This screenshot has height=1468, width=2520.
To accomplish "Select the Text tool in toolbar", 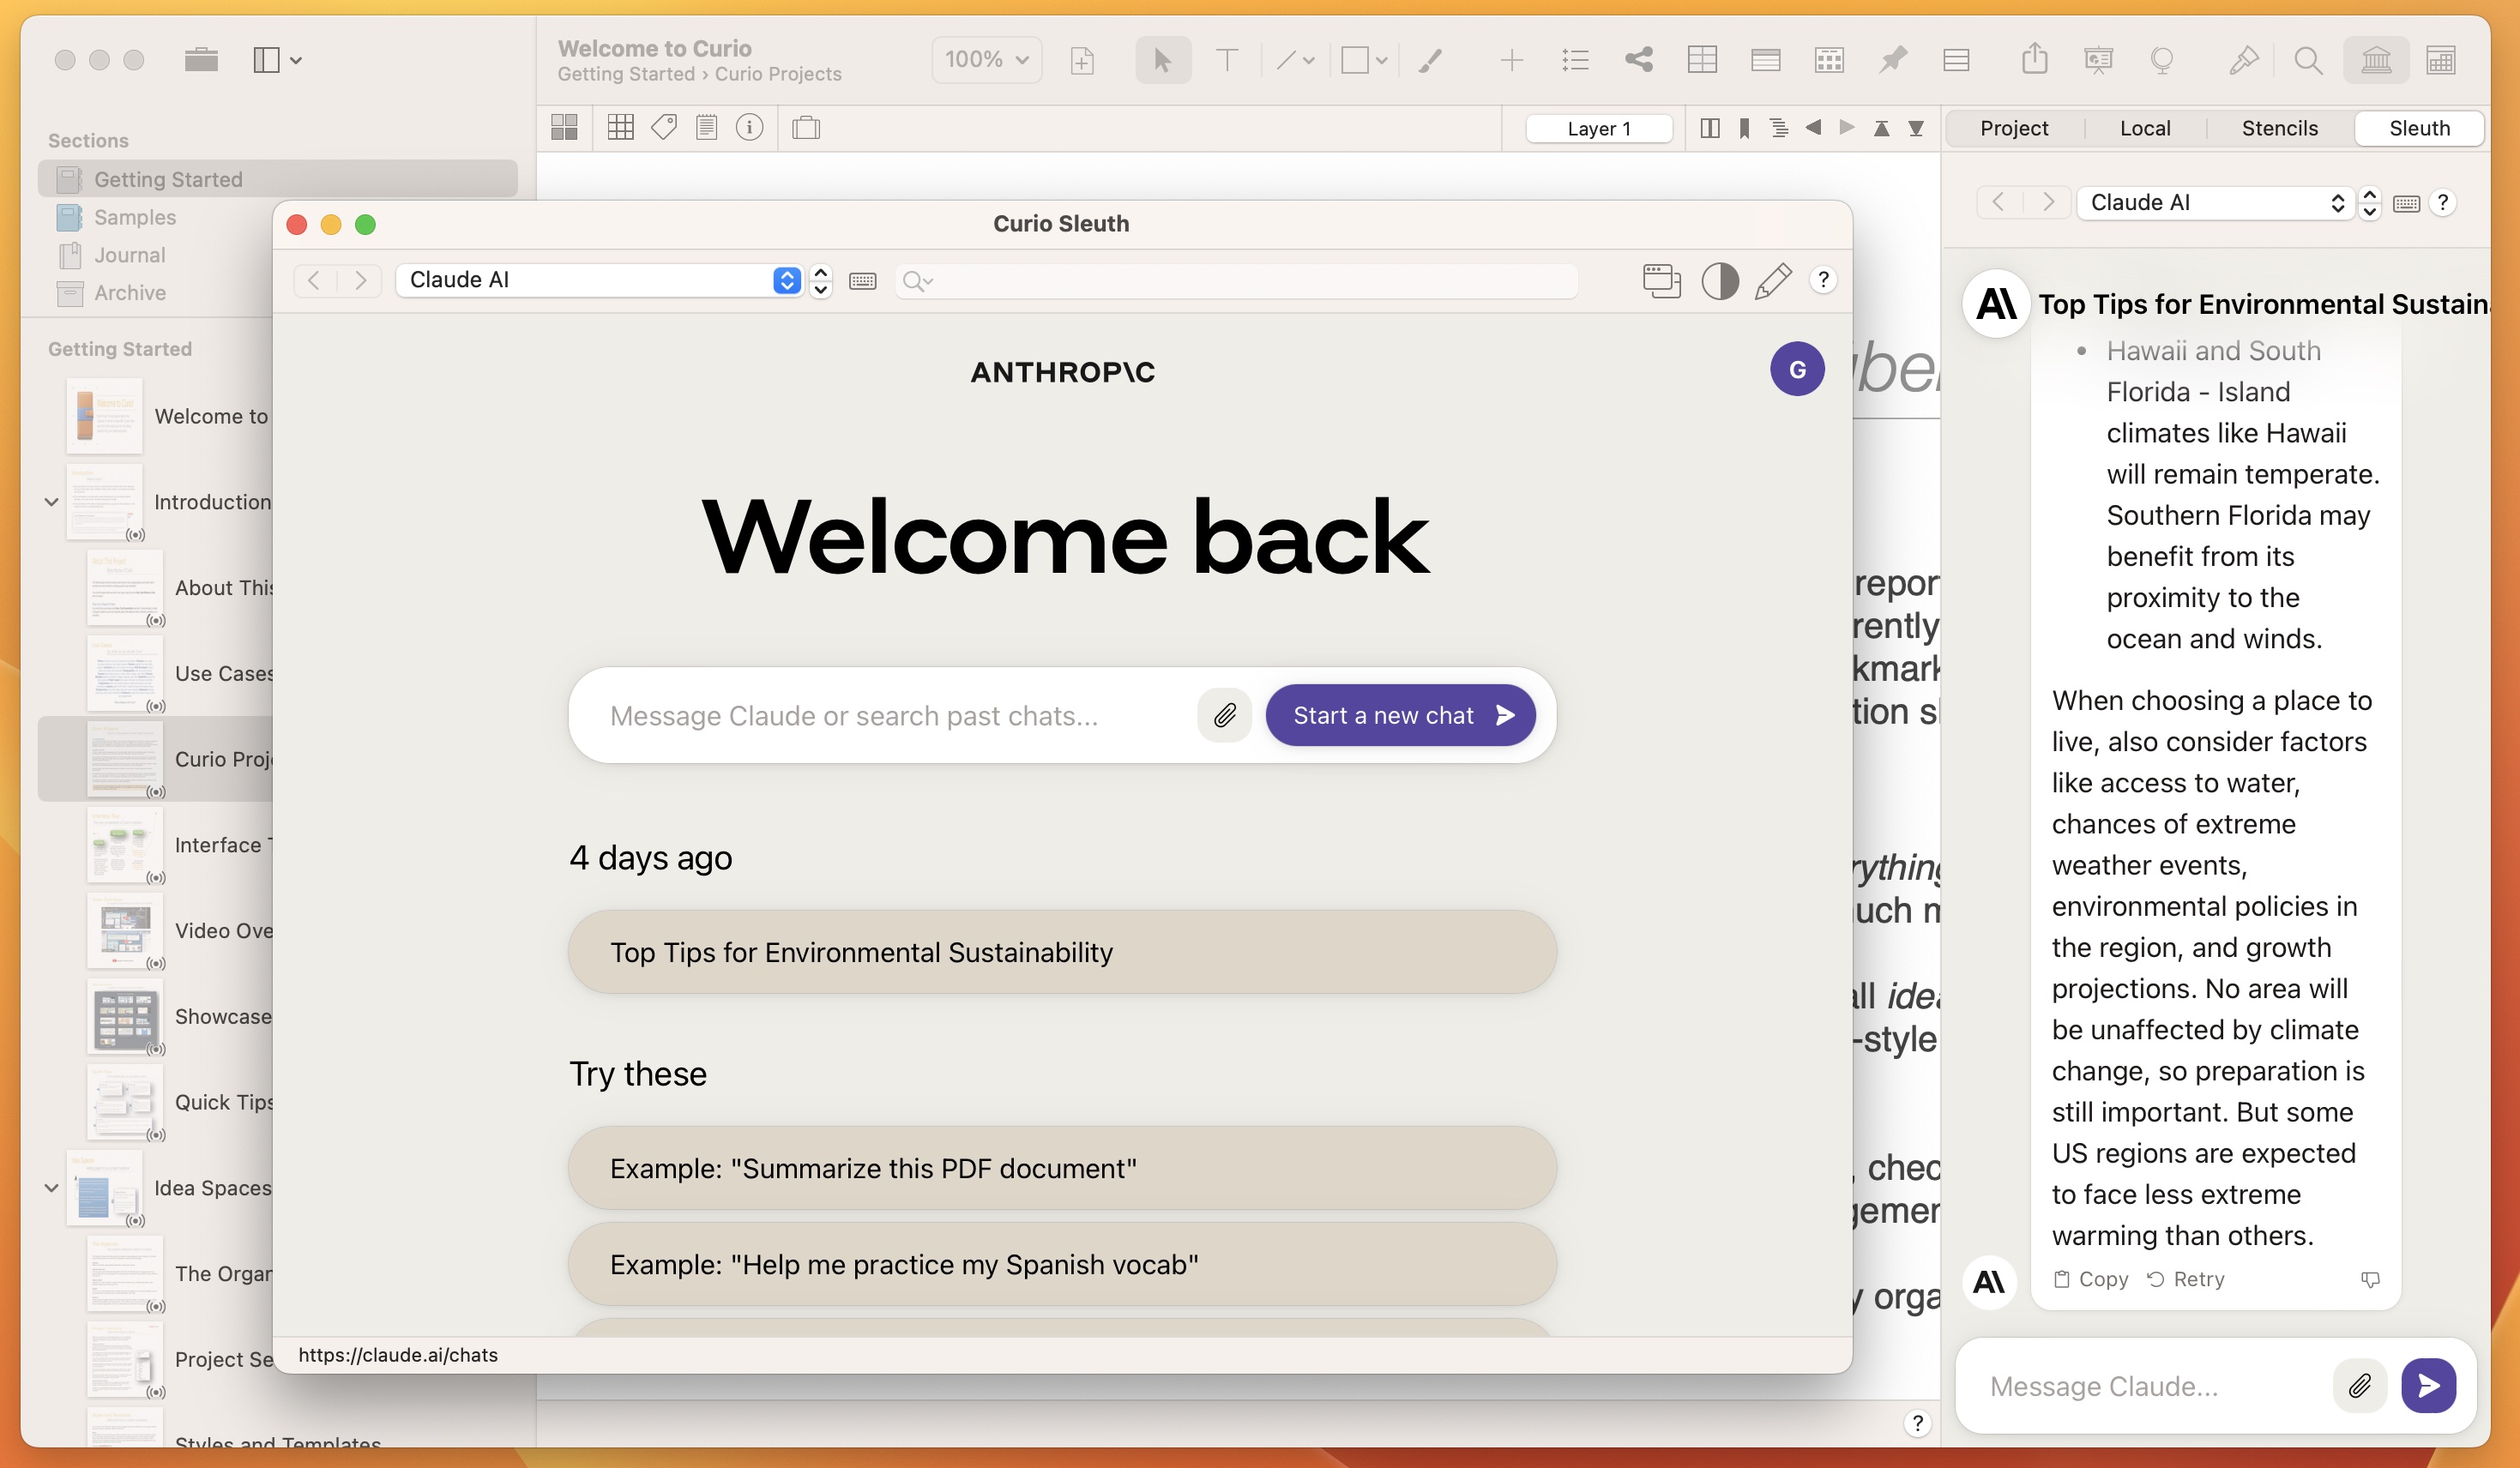I will pos(1226,61).
